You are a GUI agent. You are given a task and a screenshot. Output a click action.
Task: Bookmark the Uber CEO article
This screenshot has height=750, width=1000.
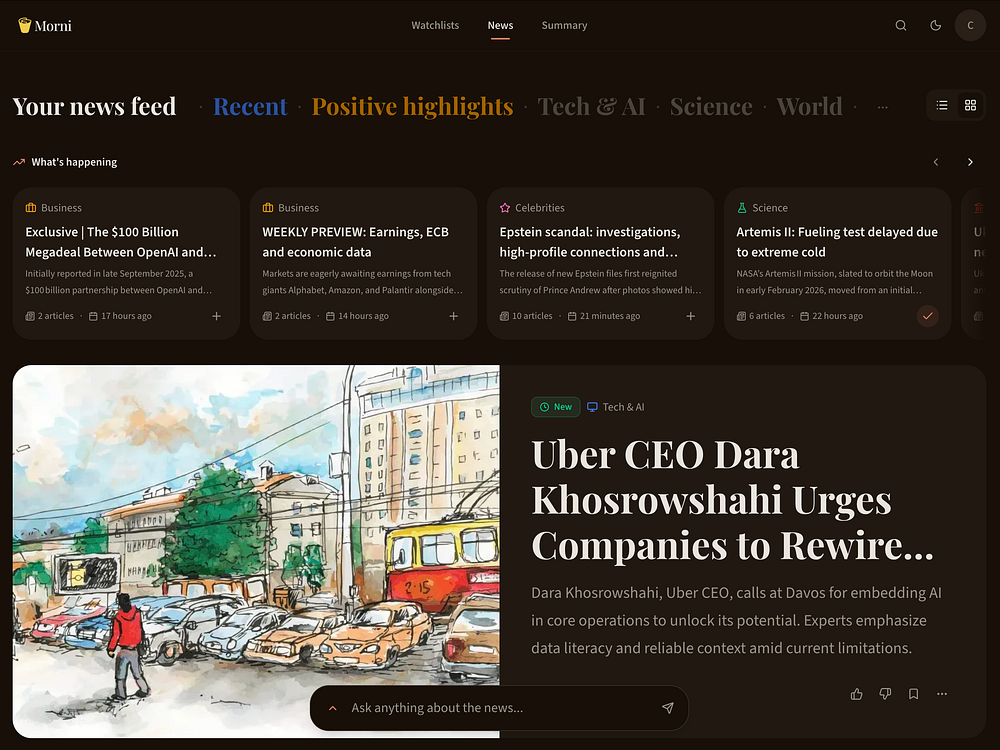pyautogui.click(x=913, y=694)
